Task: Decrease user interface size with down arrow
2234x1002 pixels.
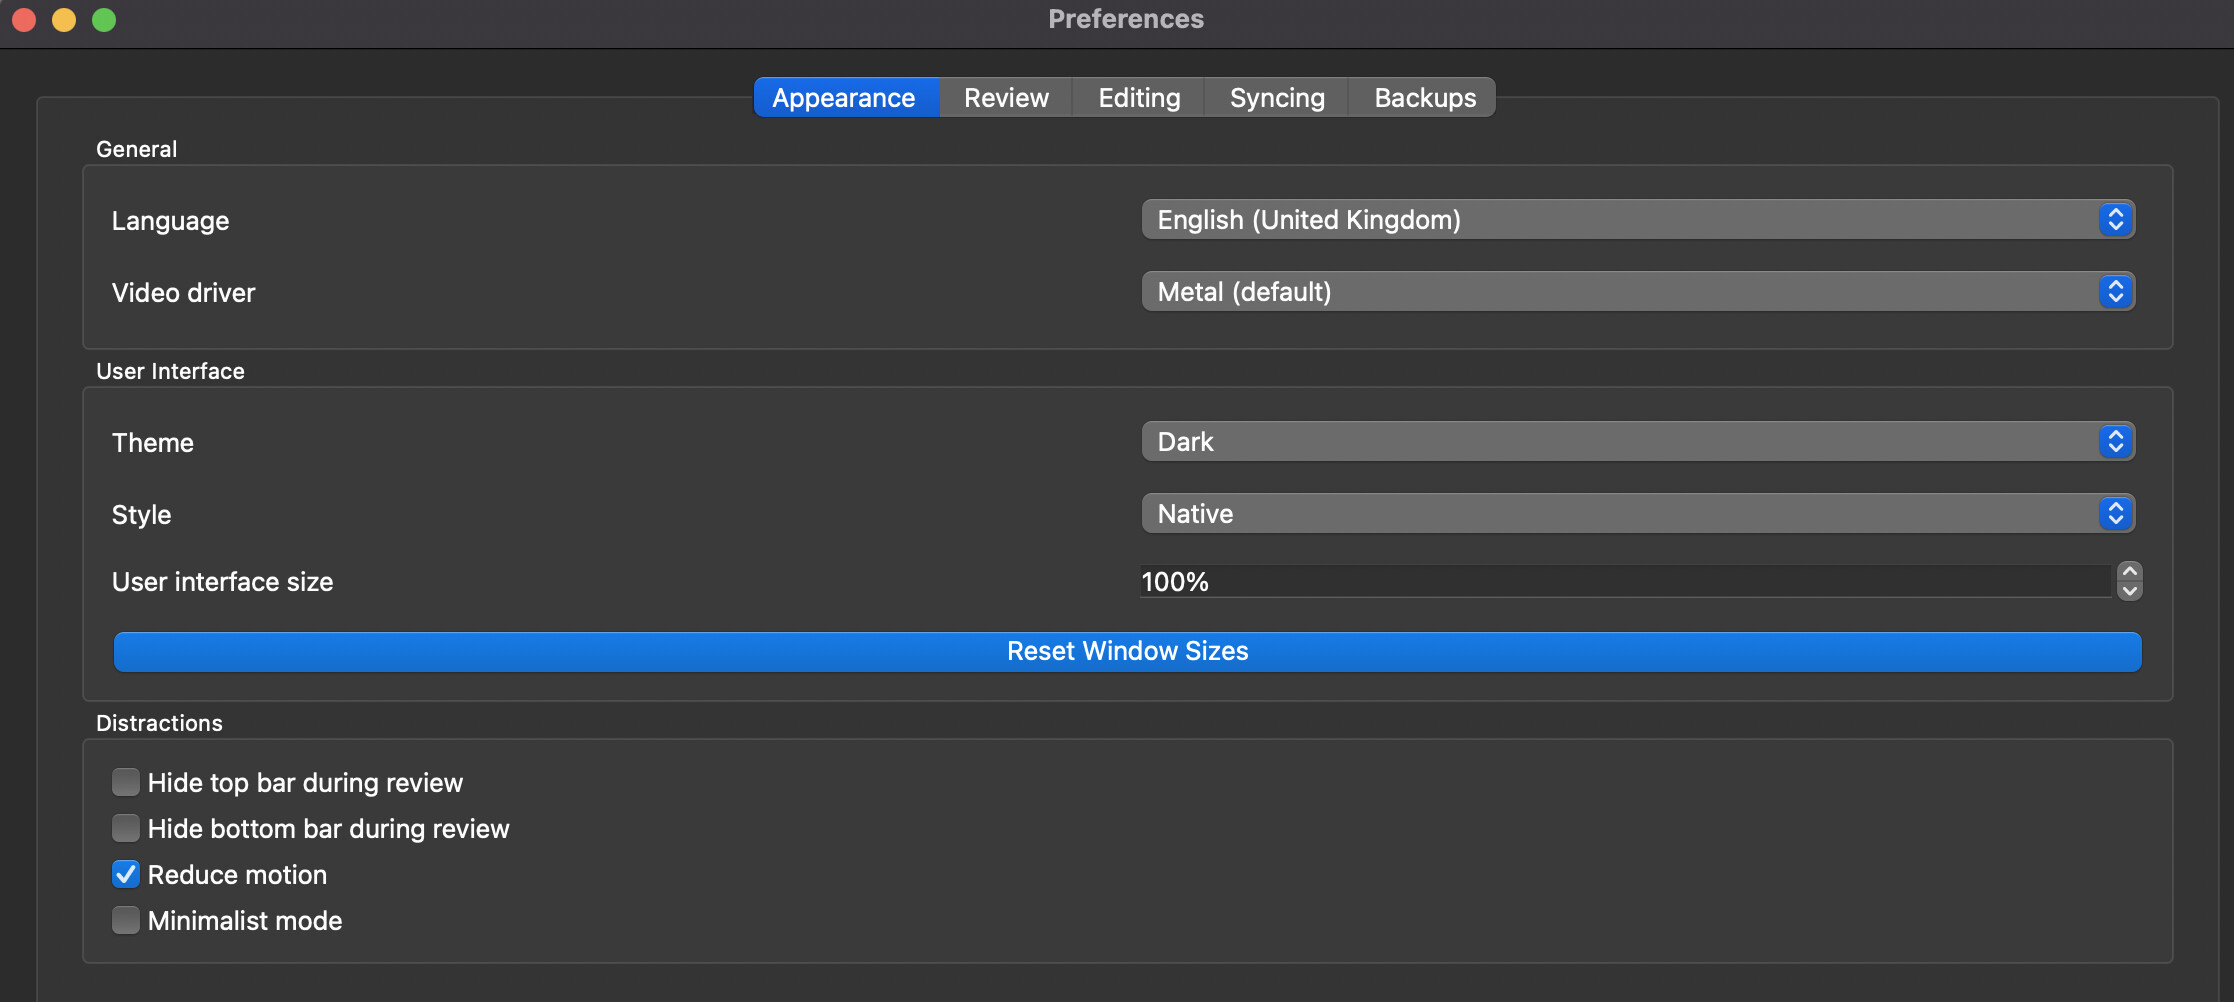Action: click(x=2130, y=591)
